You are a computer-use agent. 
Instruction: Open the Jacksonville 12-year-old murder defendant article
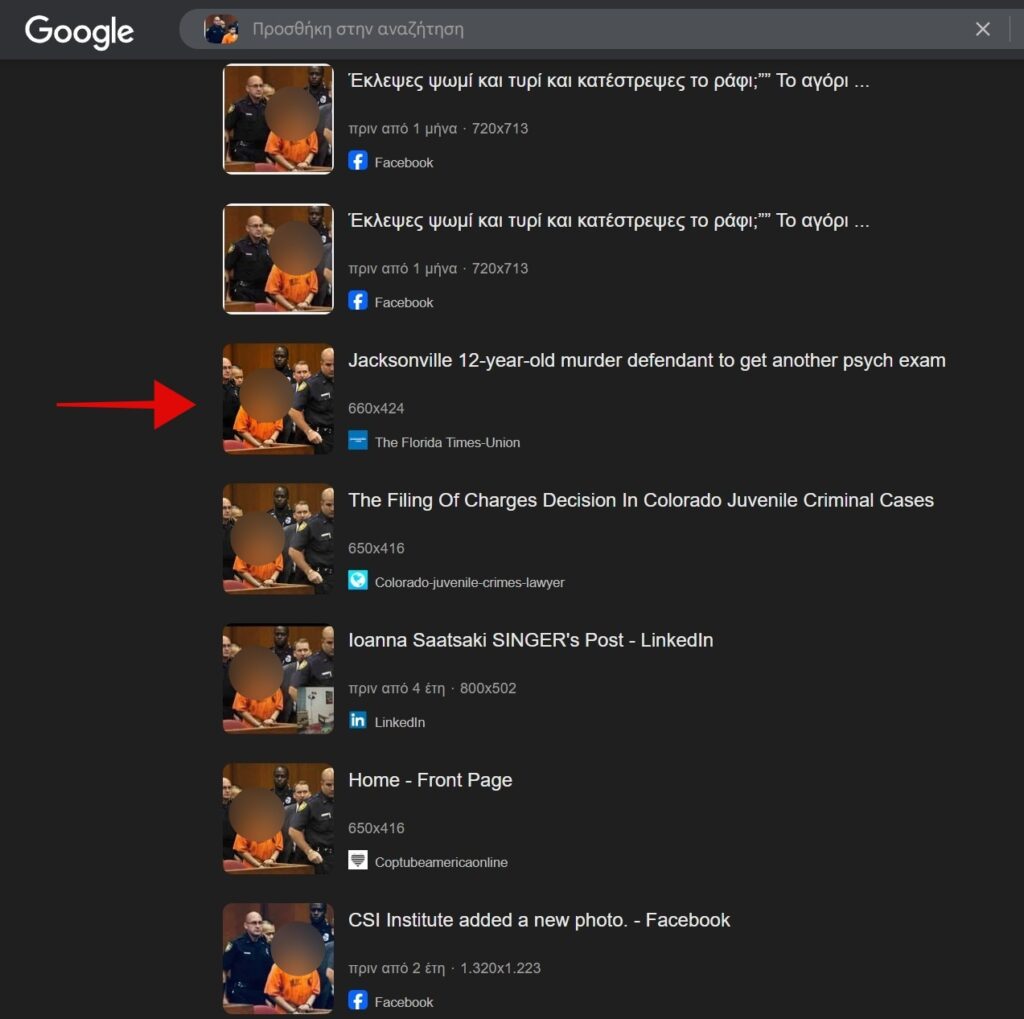(x=646, y=360)
